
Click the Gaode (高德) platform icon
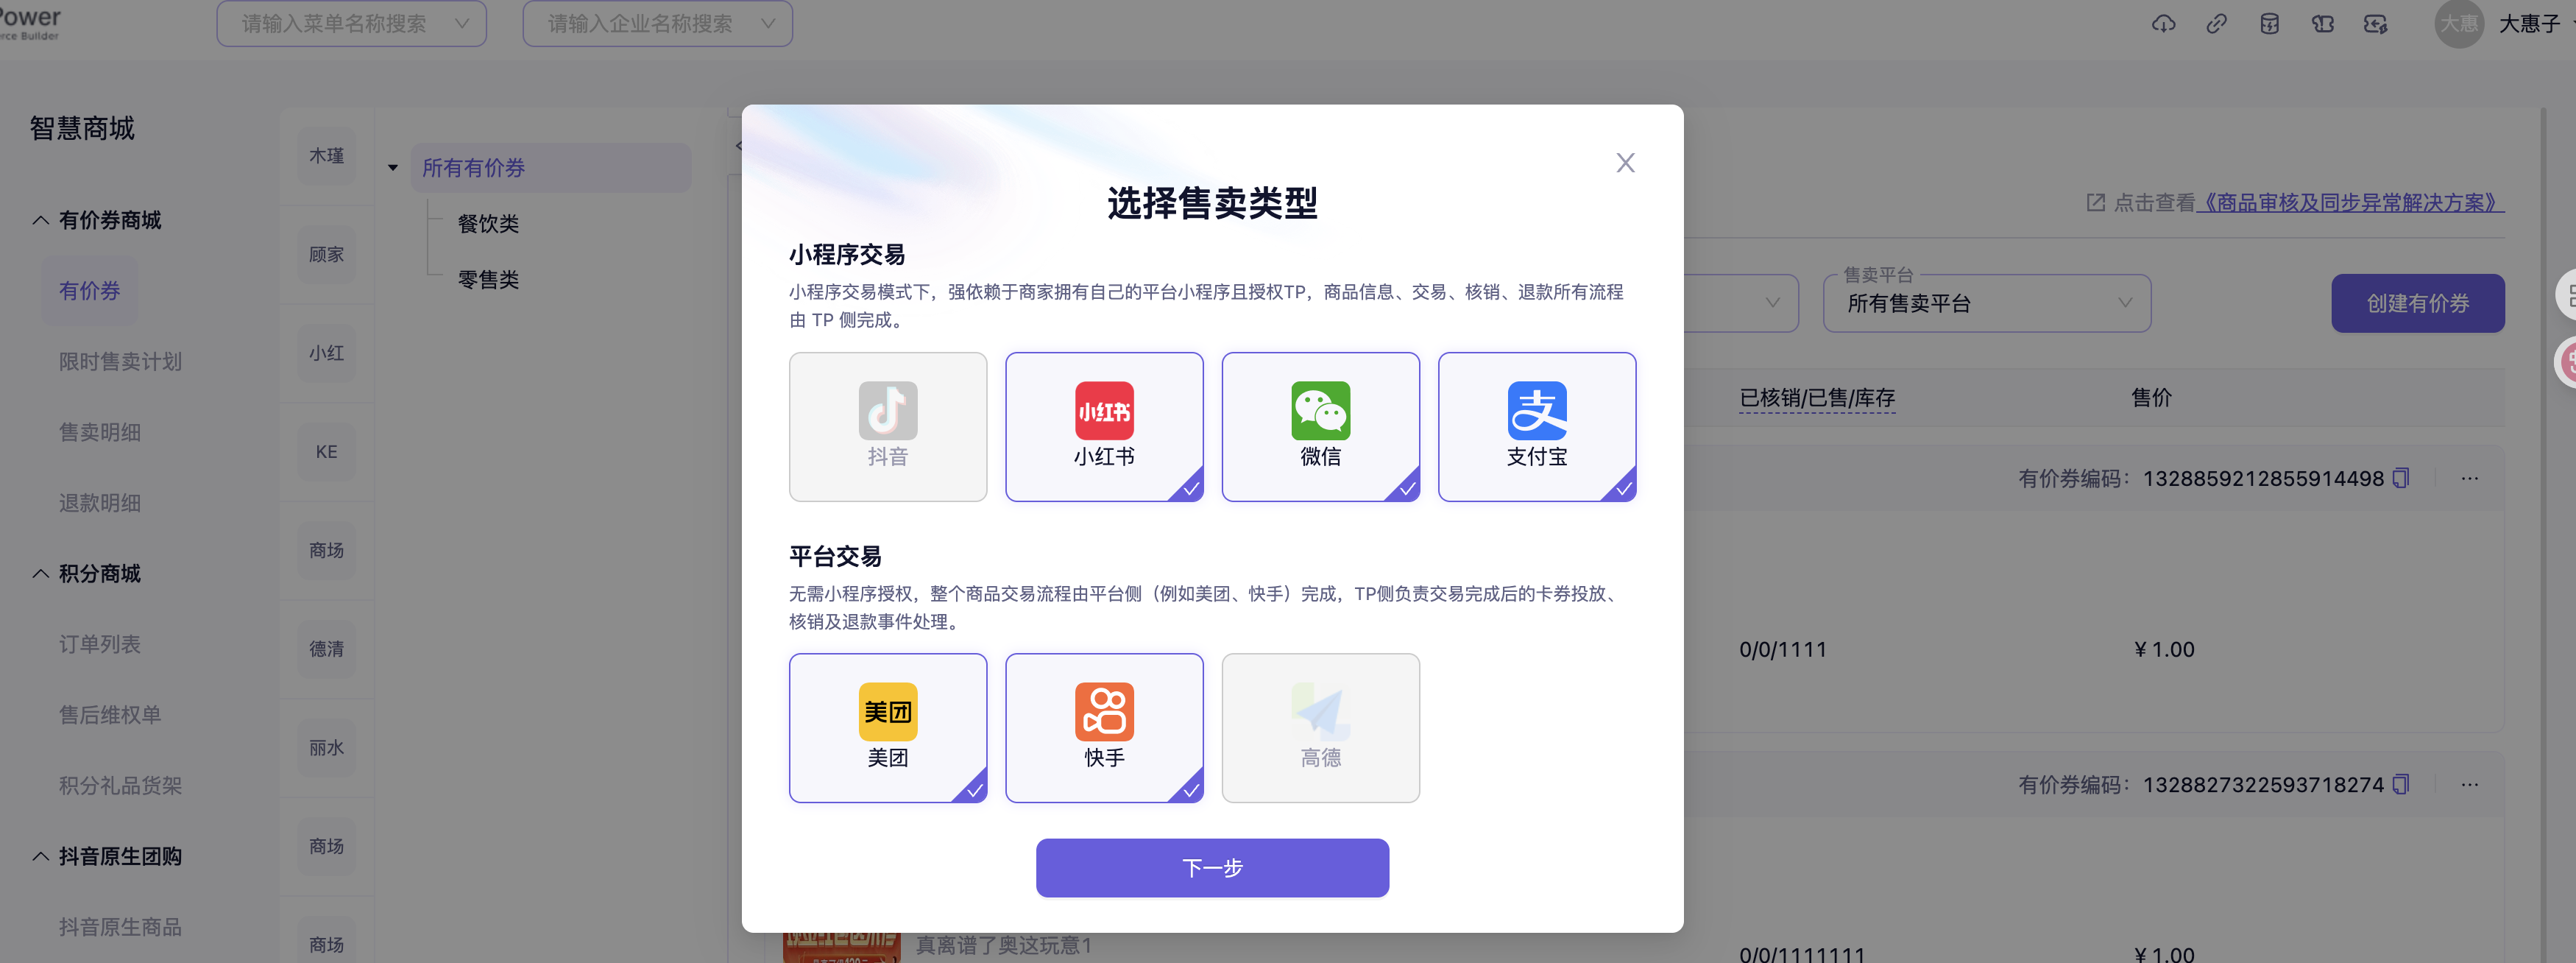(x=1319, y=712)
